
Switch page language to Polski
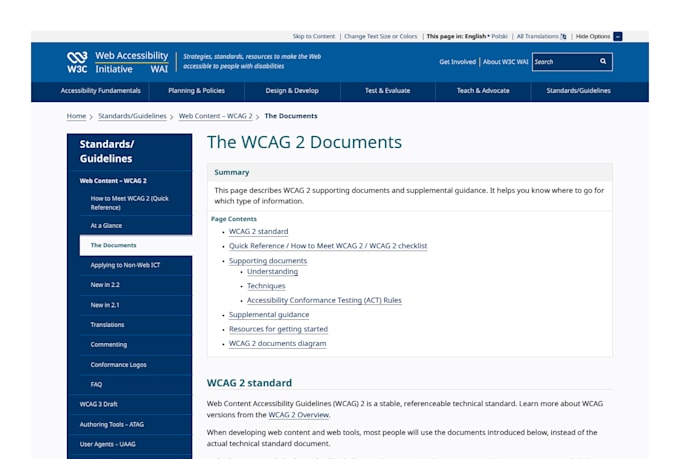[x=499, y=36]
